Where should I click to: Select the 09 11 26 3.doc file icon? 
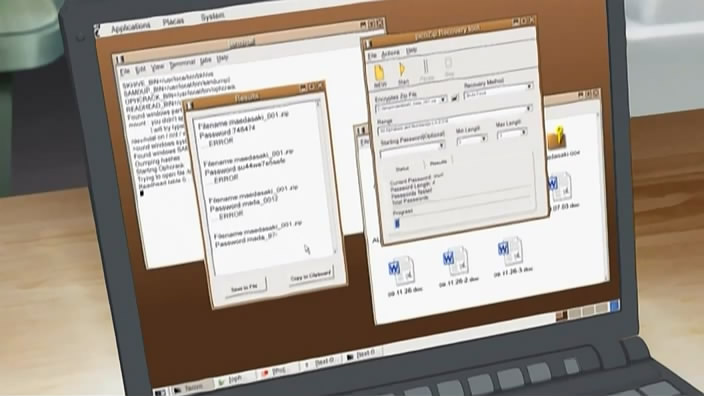pyautogui.click(x=510, y=252)
